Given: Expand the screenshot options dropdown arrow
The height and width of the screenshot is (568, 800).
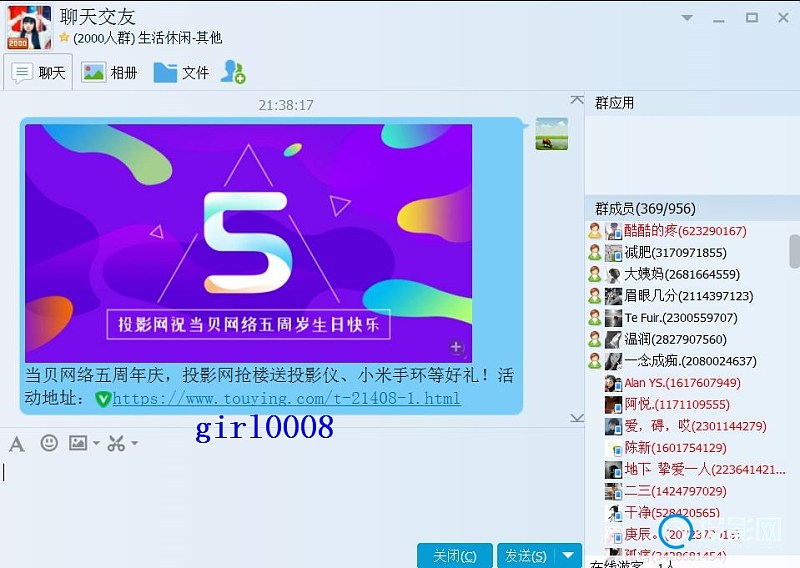Looking at the screenshot, I should (135, 443).
